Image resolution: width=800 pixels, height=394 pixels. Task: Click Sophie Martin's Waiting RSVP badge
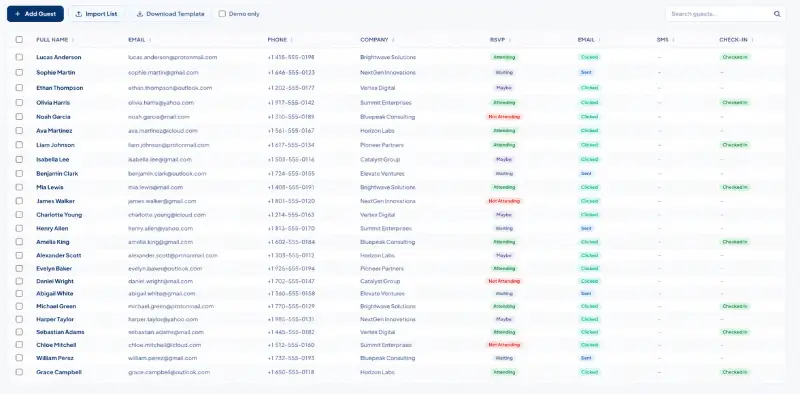click(504, 72)
